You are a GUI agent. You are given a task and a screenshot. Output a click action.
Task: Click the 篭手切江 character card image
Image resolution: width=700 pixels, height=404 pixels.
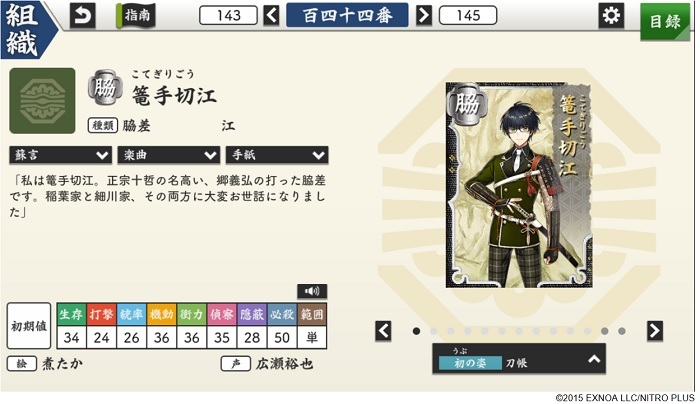pos(519,185)
